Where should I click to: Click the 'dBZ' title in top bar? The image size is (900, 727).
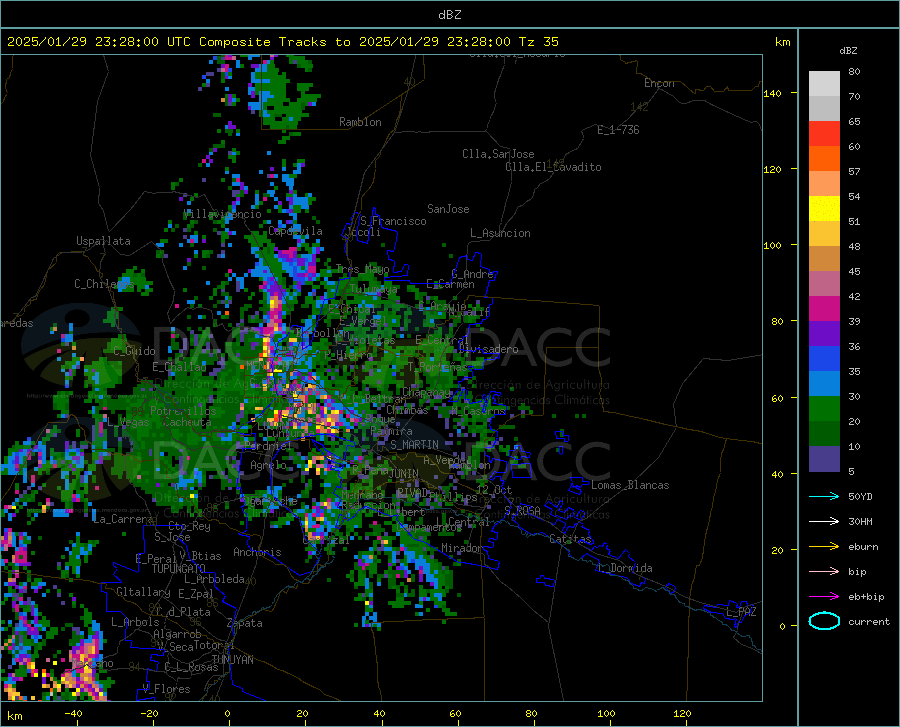[449, 15]
